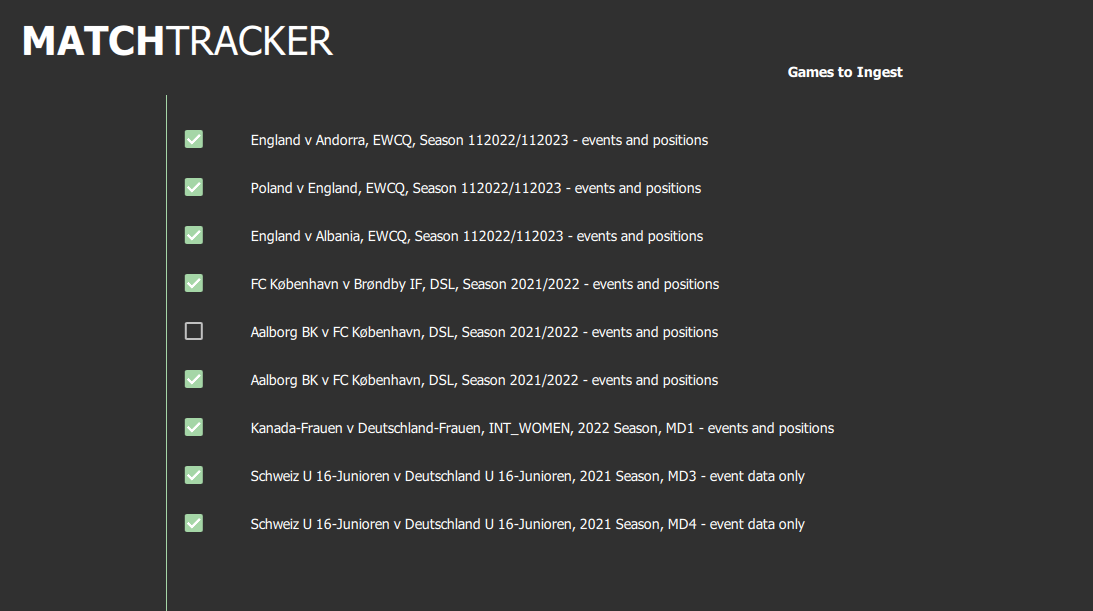The image size is (1093, 611).
Task: Tick the empty Aalborg BK v FC København checkbox
Action: [x=194, y=331]
